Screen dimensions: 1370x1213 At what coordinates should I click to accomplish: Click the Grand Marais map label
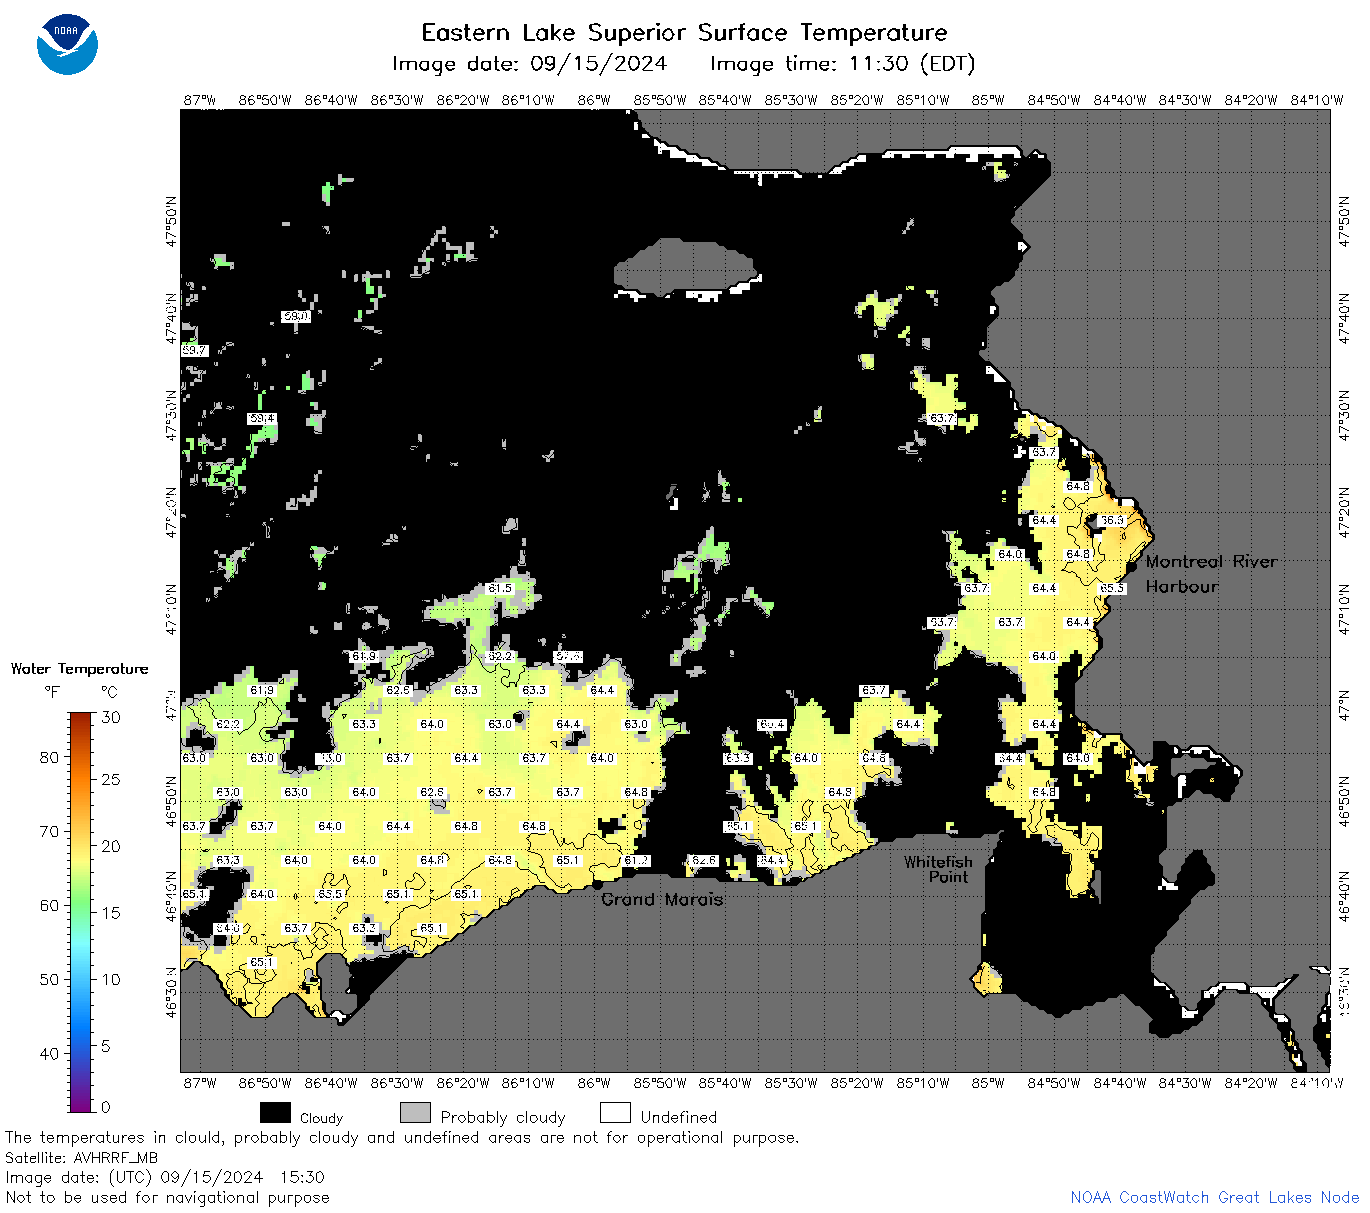[661, 899]
